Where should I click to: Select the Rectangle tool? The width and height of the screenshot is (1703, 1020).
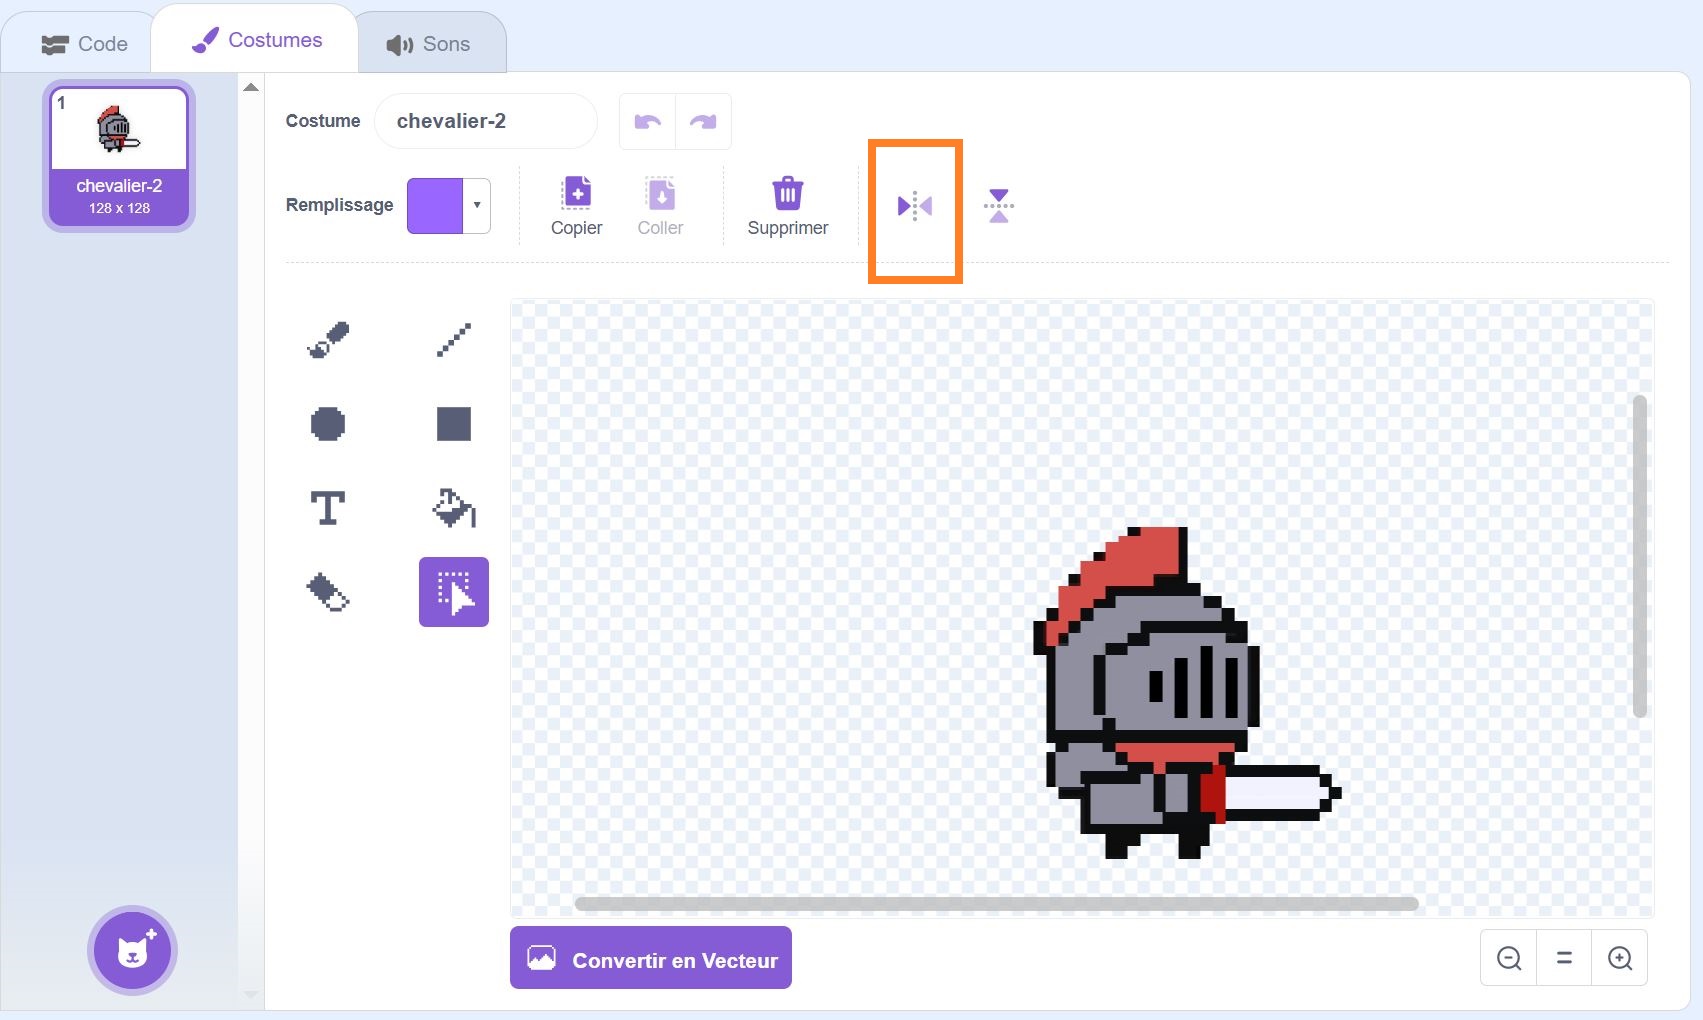click(453, 424)
